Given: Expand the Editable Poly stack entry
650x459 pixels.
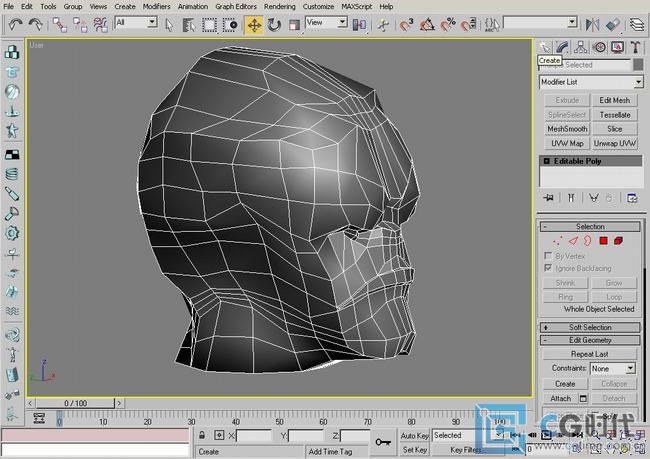Looking at the screenshot, I should [x=546, y=161].
